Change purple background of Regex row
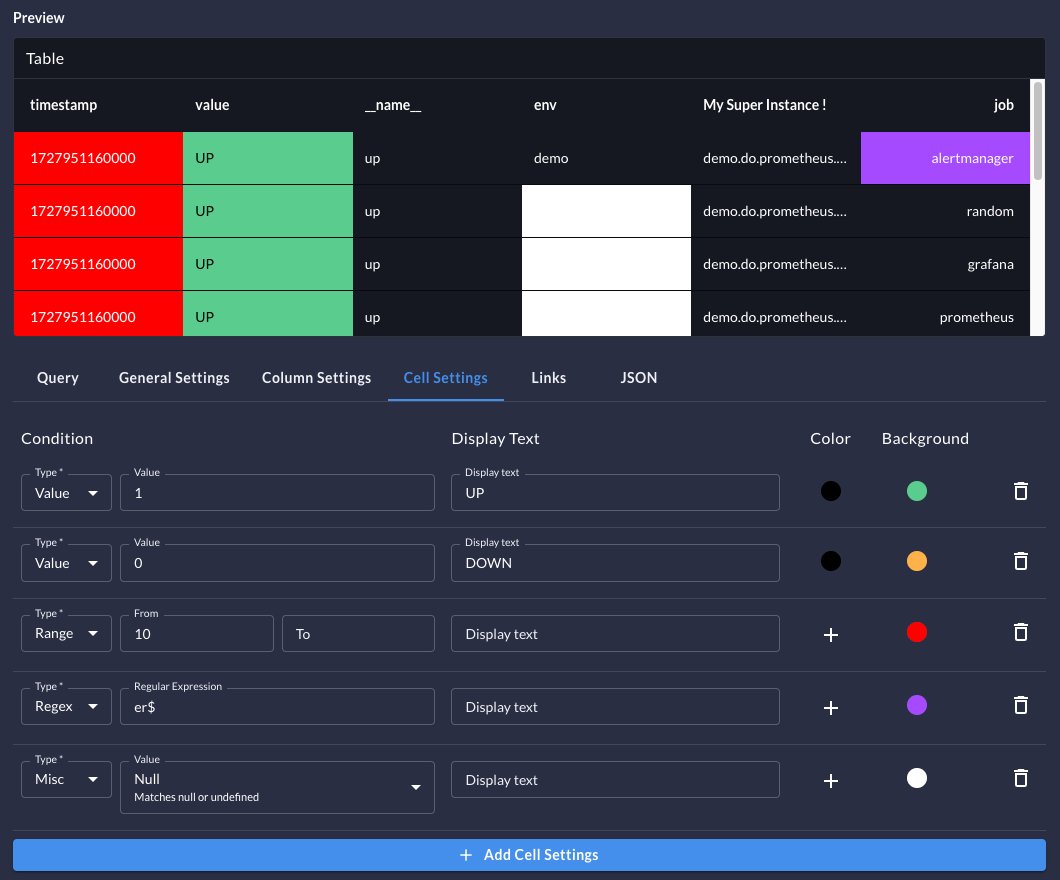Viewport: 1060px width, 880px height. pyautogui.click(x=917, y=706)
